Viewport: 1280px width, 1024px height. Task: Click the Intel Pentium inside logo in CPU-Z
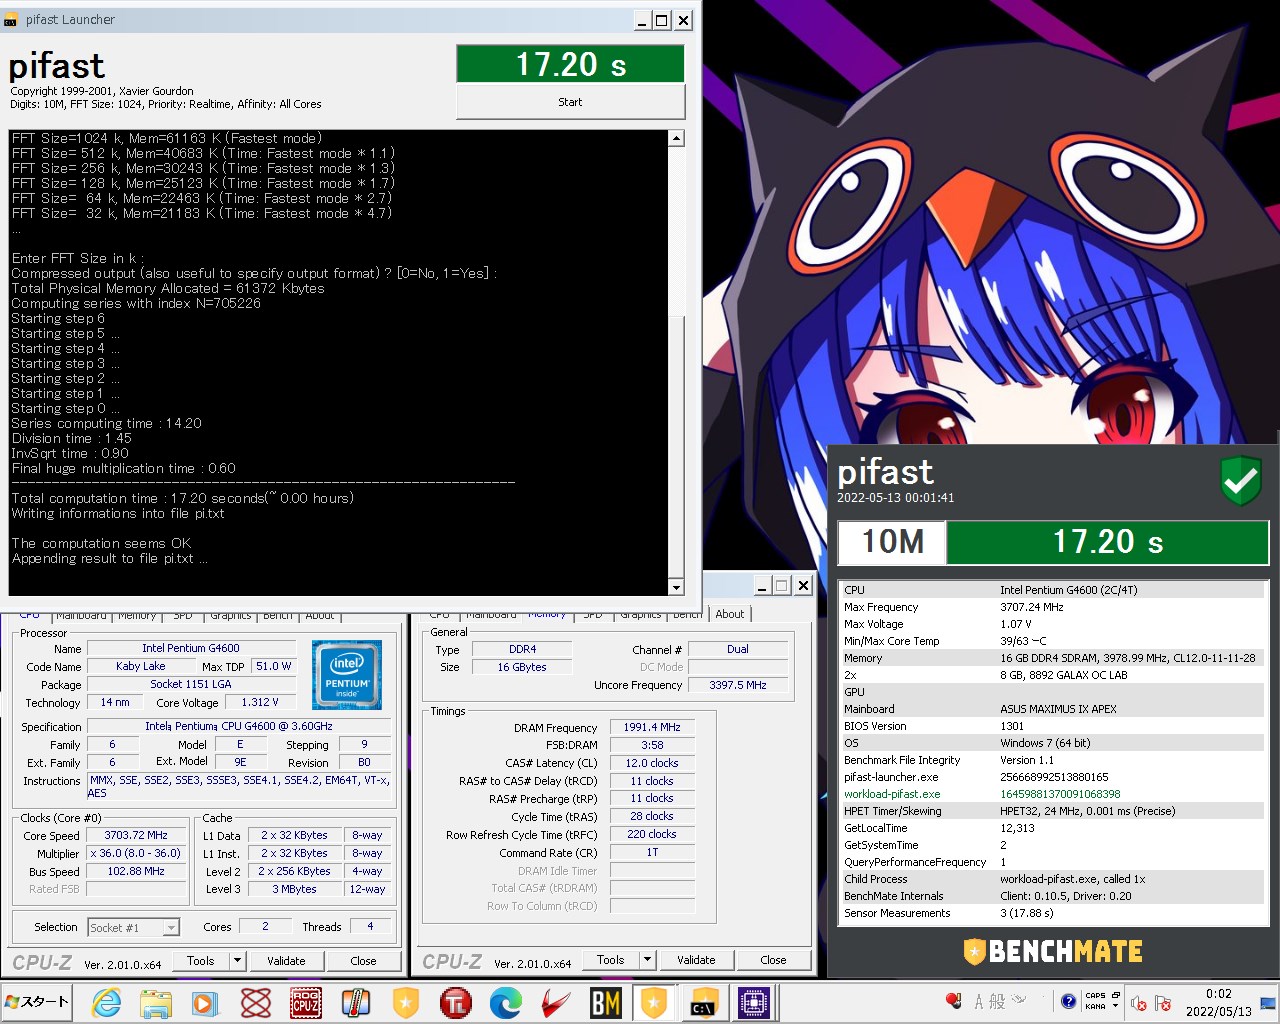click(347, 676)
